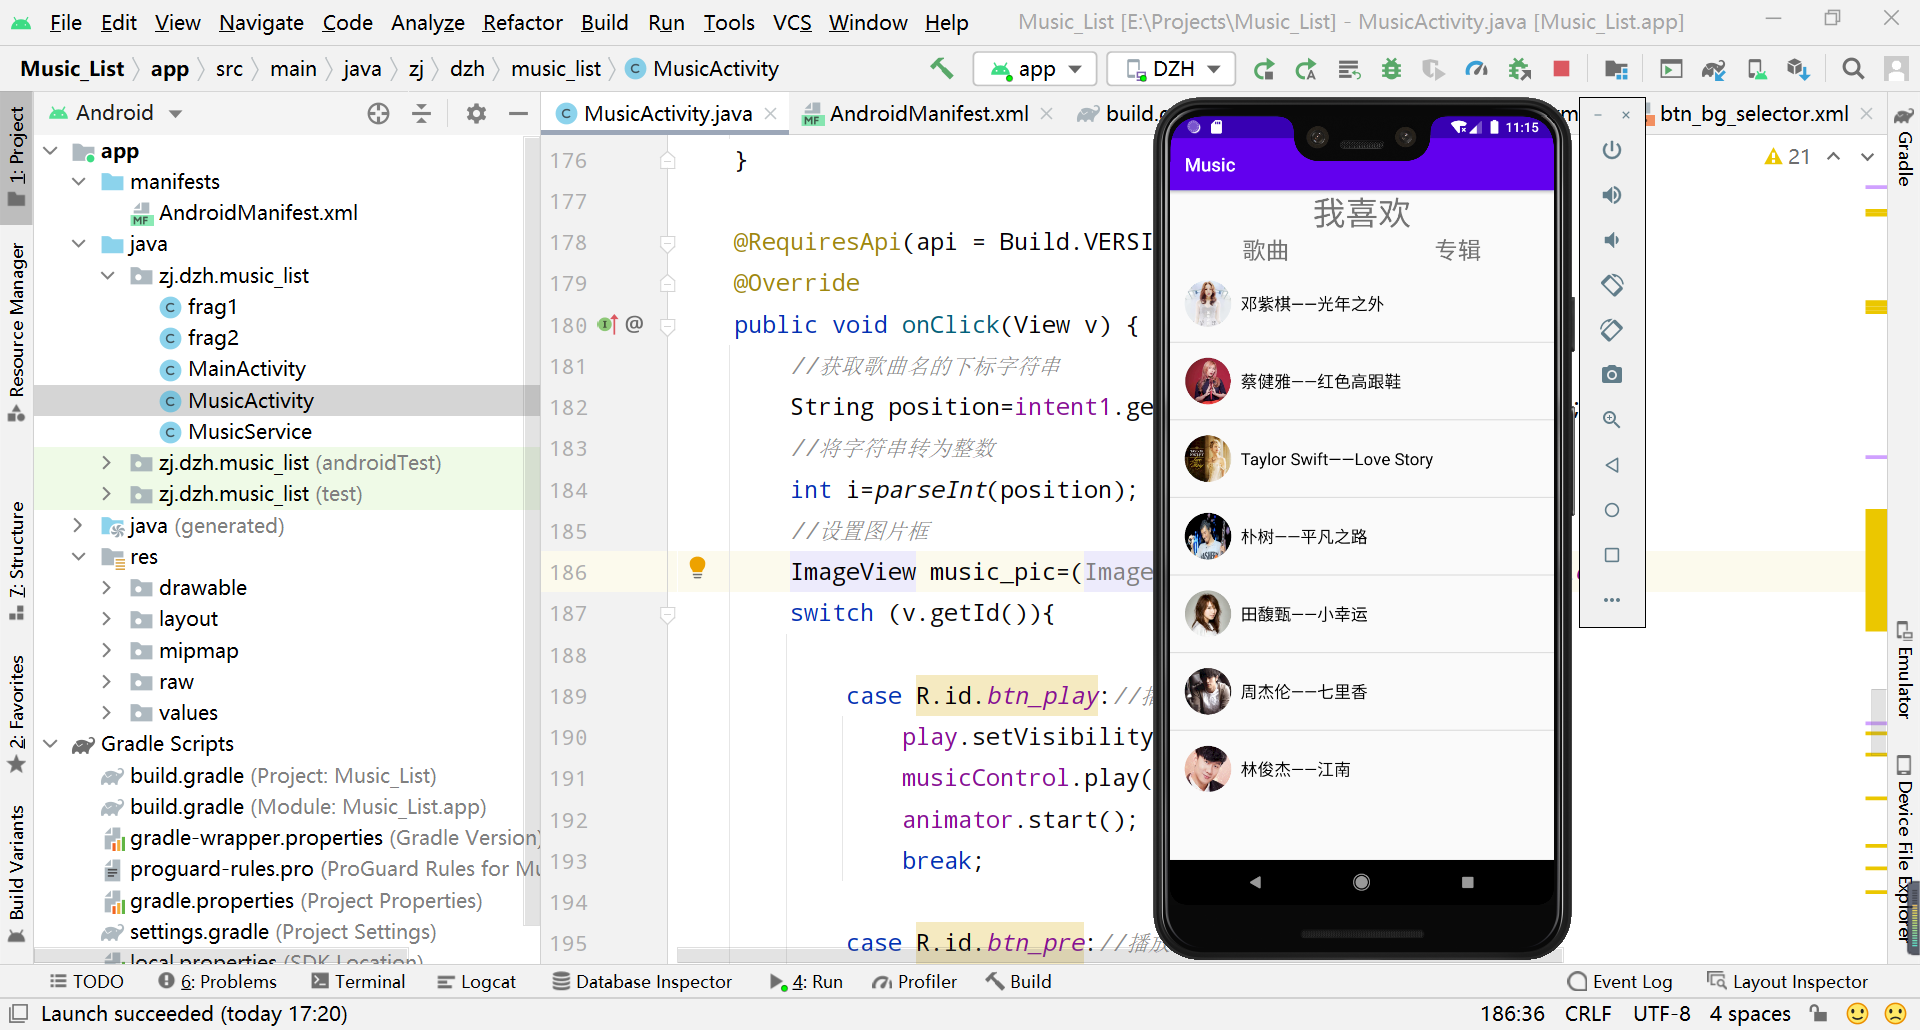Open the Refactor menu
1920x1030 pixels.
point(522,22)
